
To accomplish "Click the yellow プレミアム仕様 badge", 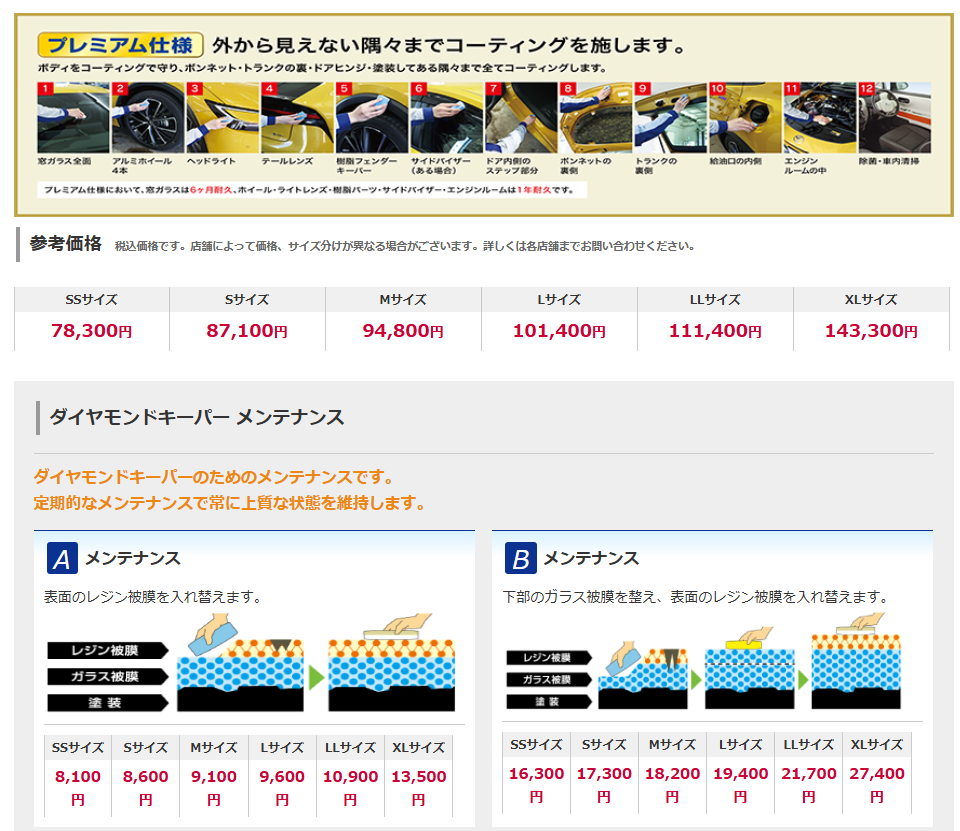I will coord(120,45).
